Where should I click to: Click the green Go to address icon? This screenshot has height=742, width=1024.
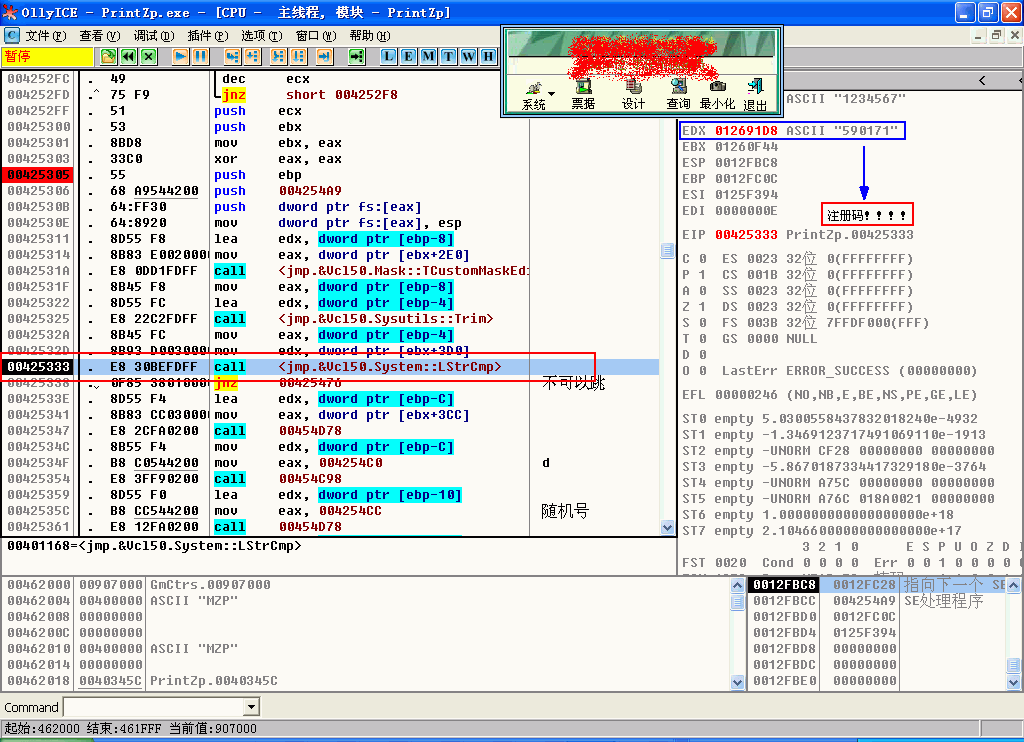pyautogui.click(x=356, y=57)
